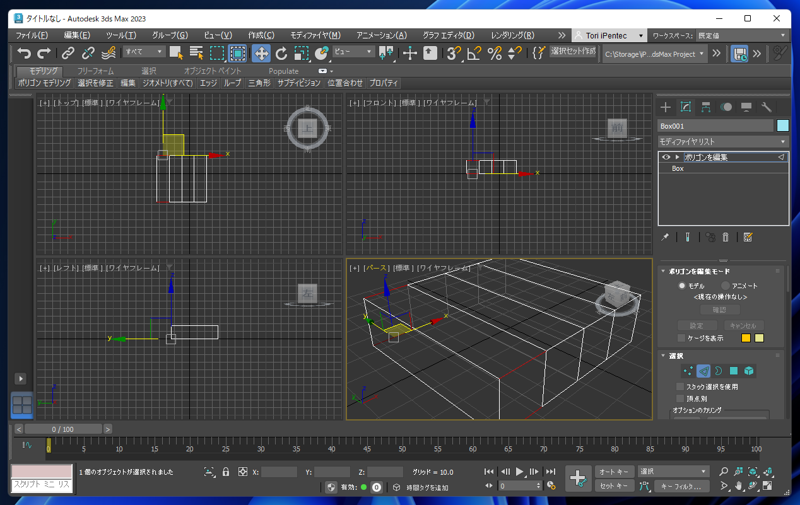The height and width of the screenshot is (505, 800).
Task: Toggle セットキー set key mode
Action: (614, 486)
